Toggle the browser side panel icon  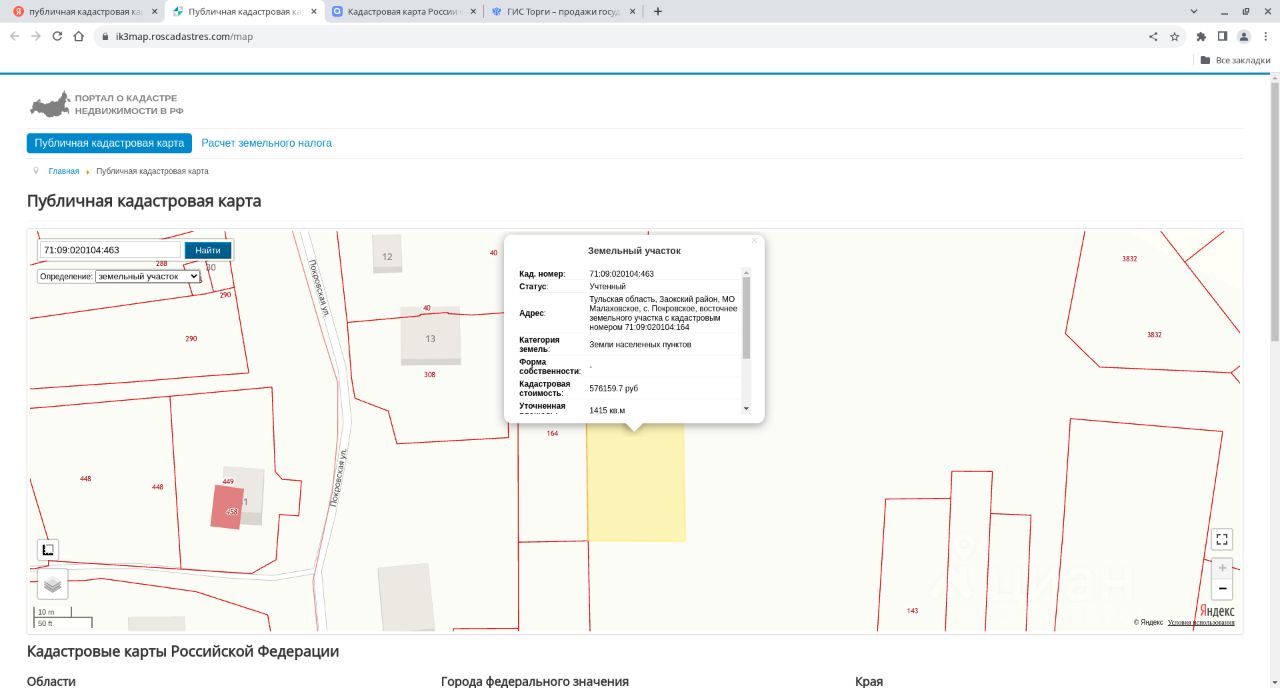(1222, 36)
